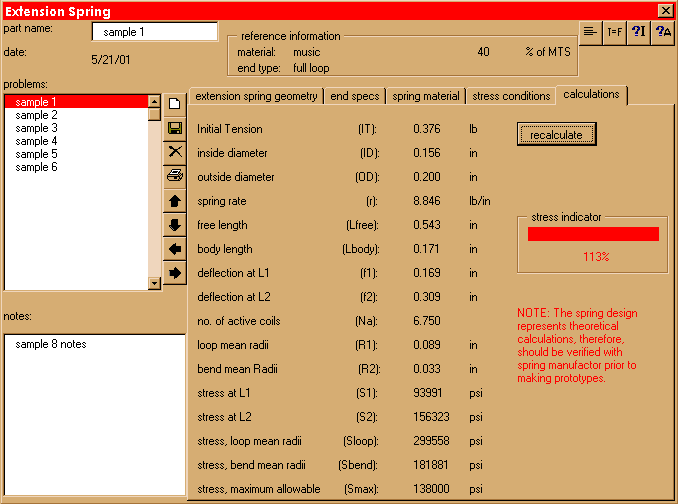Screen dimensions: 678x504
Task: Click the up arrow icon button
Action: point(175,201)
